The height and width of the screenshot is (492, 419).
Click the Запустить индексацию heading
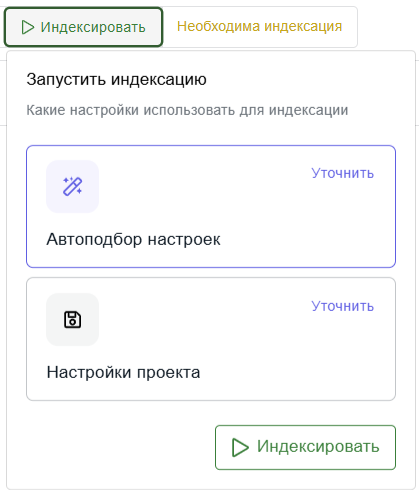[x=116, y=79]
